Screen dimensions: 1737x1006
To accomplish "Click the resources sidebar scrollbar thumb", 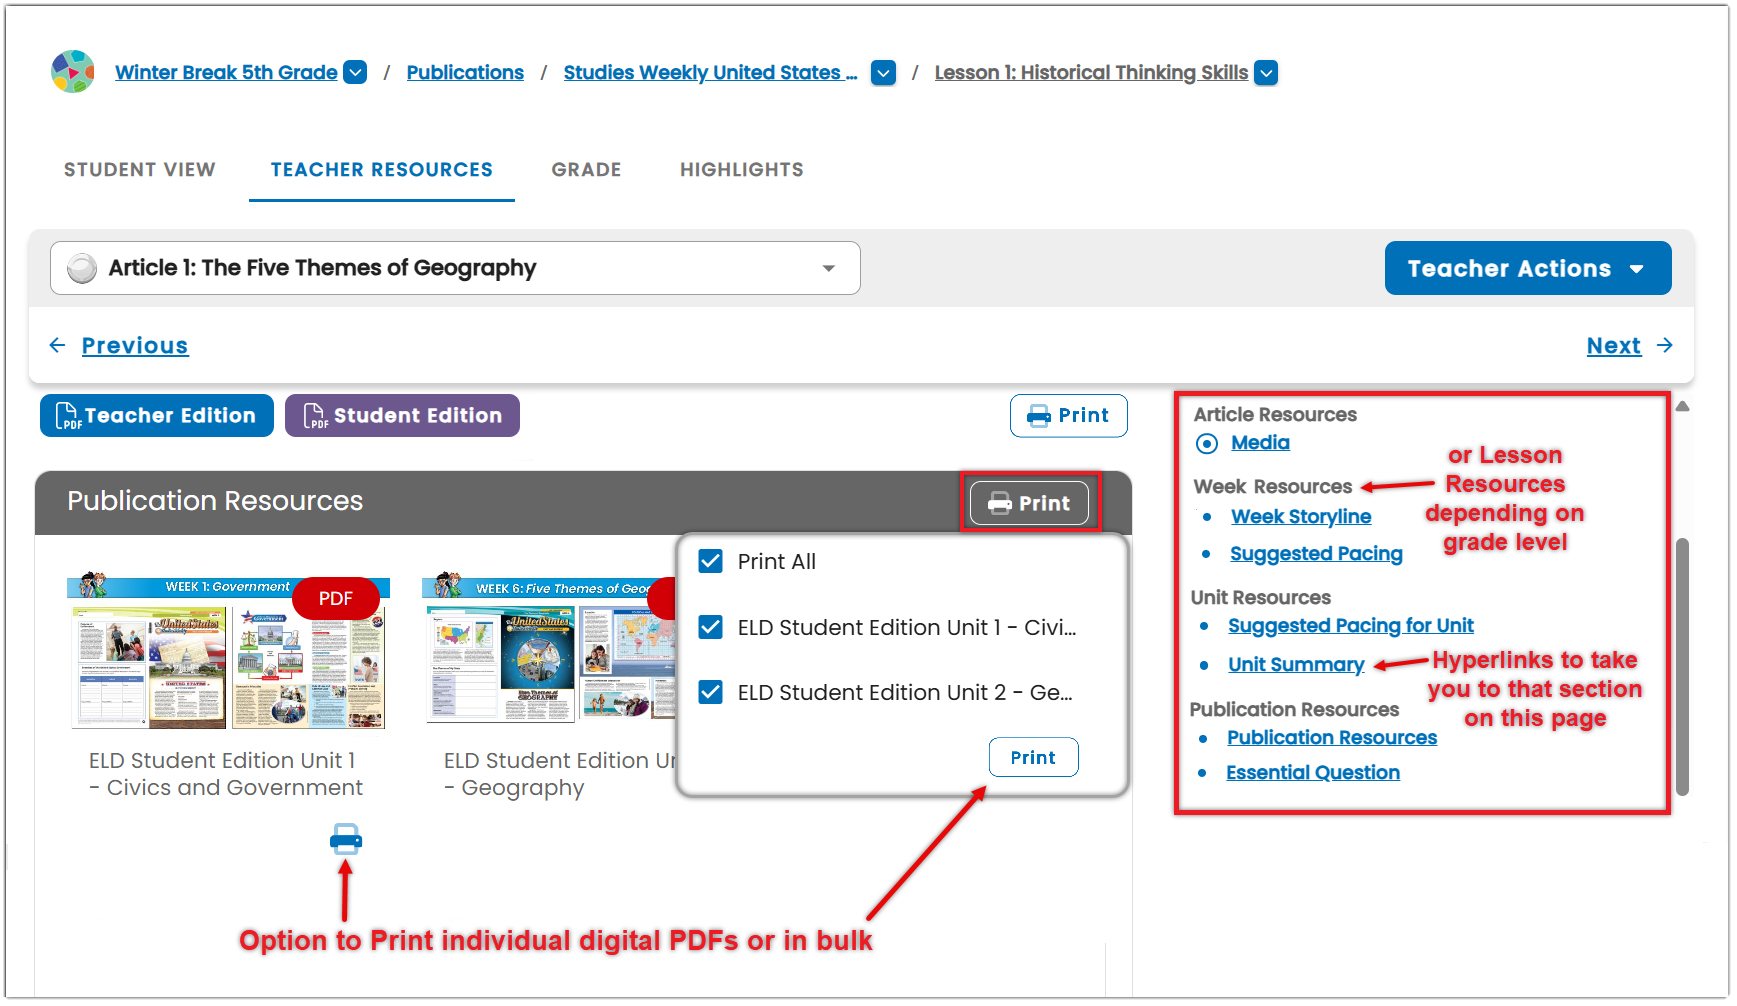I will pyautogui.click(x=1683, y=667).
